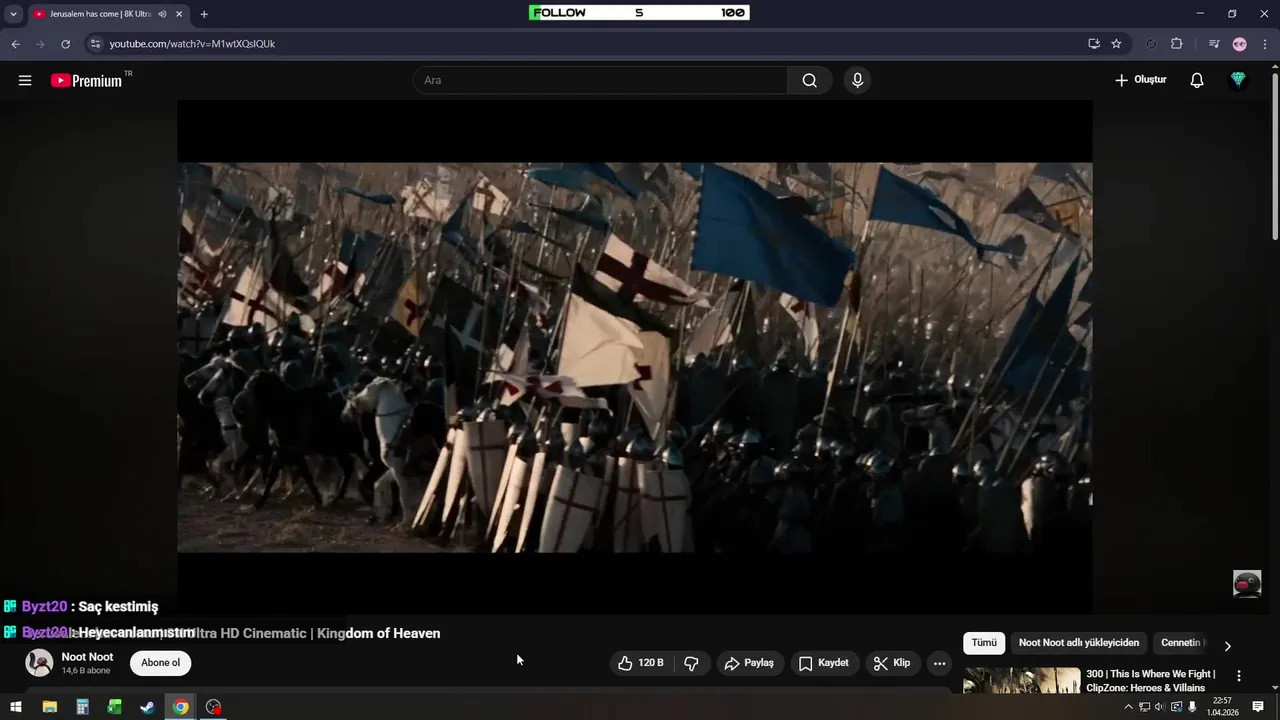Open the Windows Start menu

coord(16,707)
